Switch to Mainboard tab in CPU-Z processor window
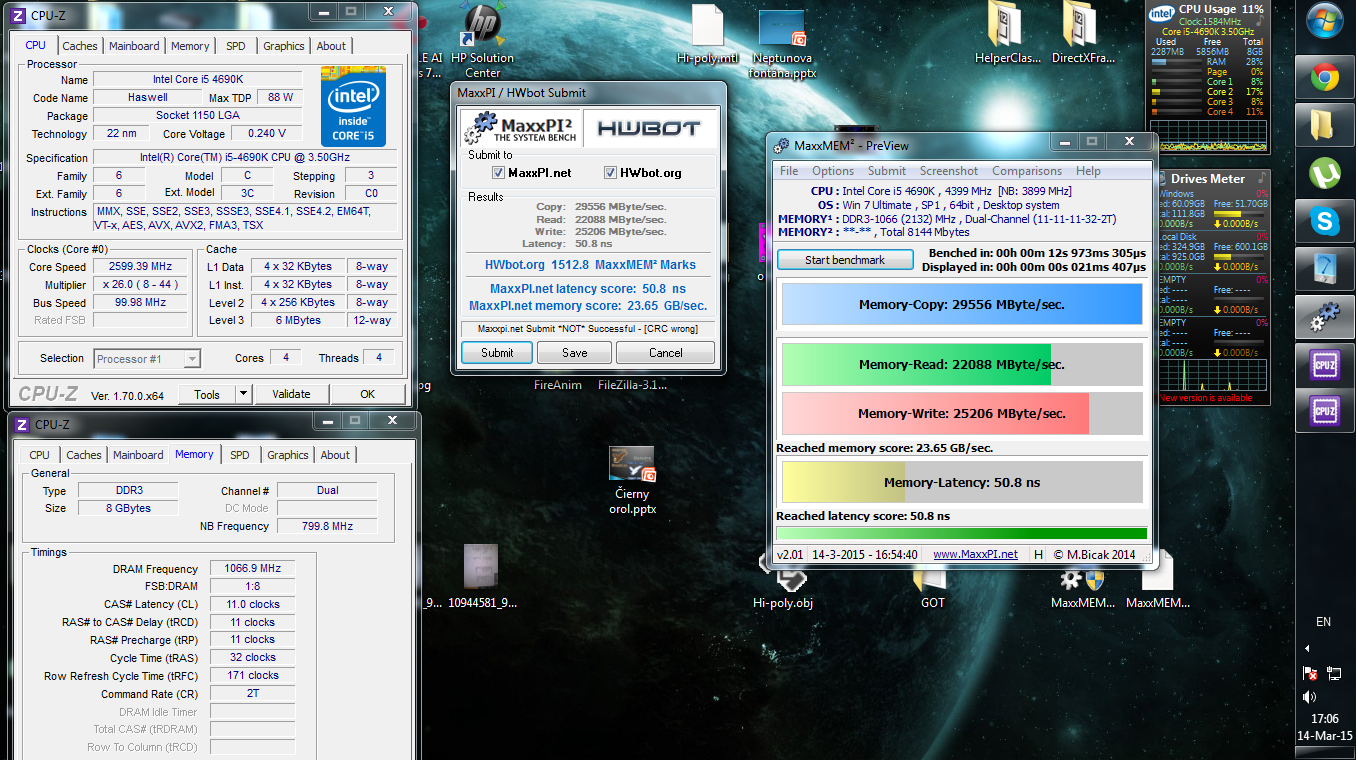The height and width of the screenshot is (761, 1358). pos(134,46)
